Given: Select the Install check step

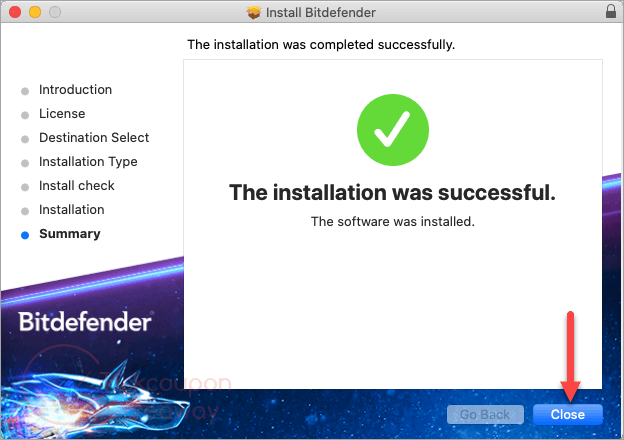Looking at the screenshot, I should point(77,186).
